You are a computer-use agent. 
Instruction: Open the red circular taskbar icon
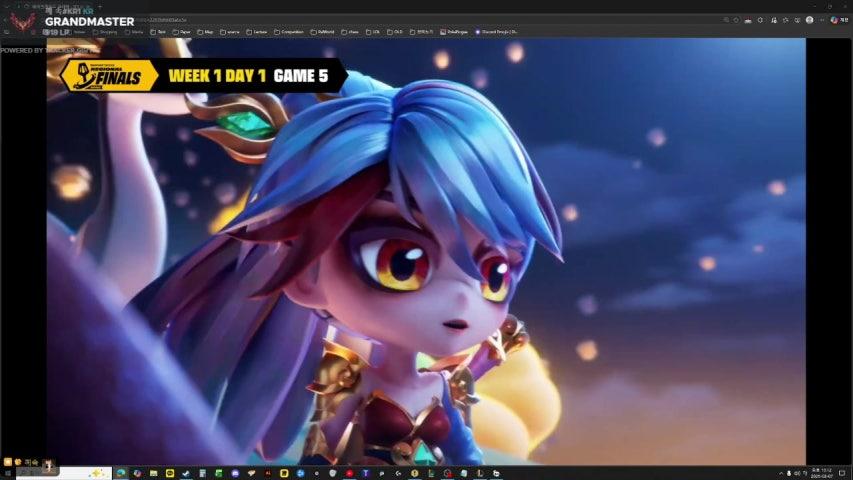349,473
